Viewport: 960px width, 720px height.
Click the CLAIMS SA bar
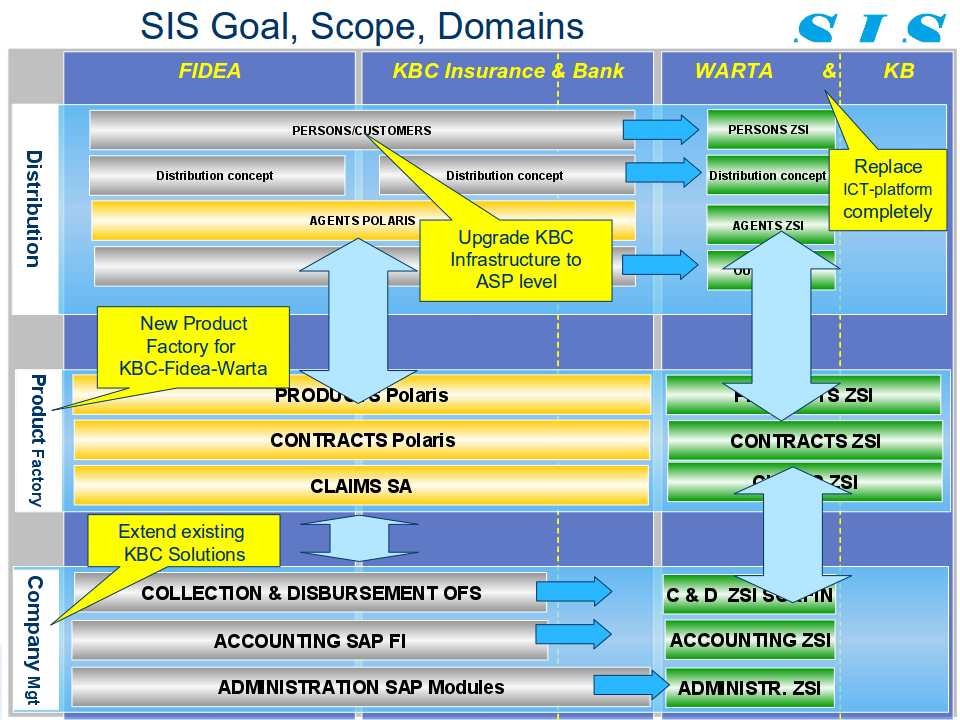tap(361, 486)
